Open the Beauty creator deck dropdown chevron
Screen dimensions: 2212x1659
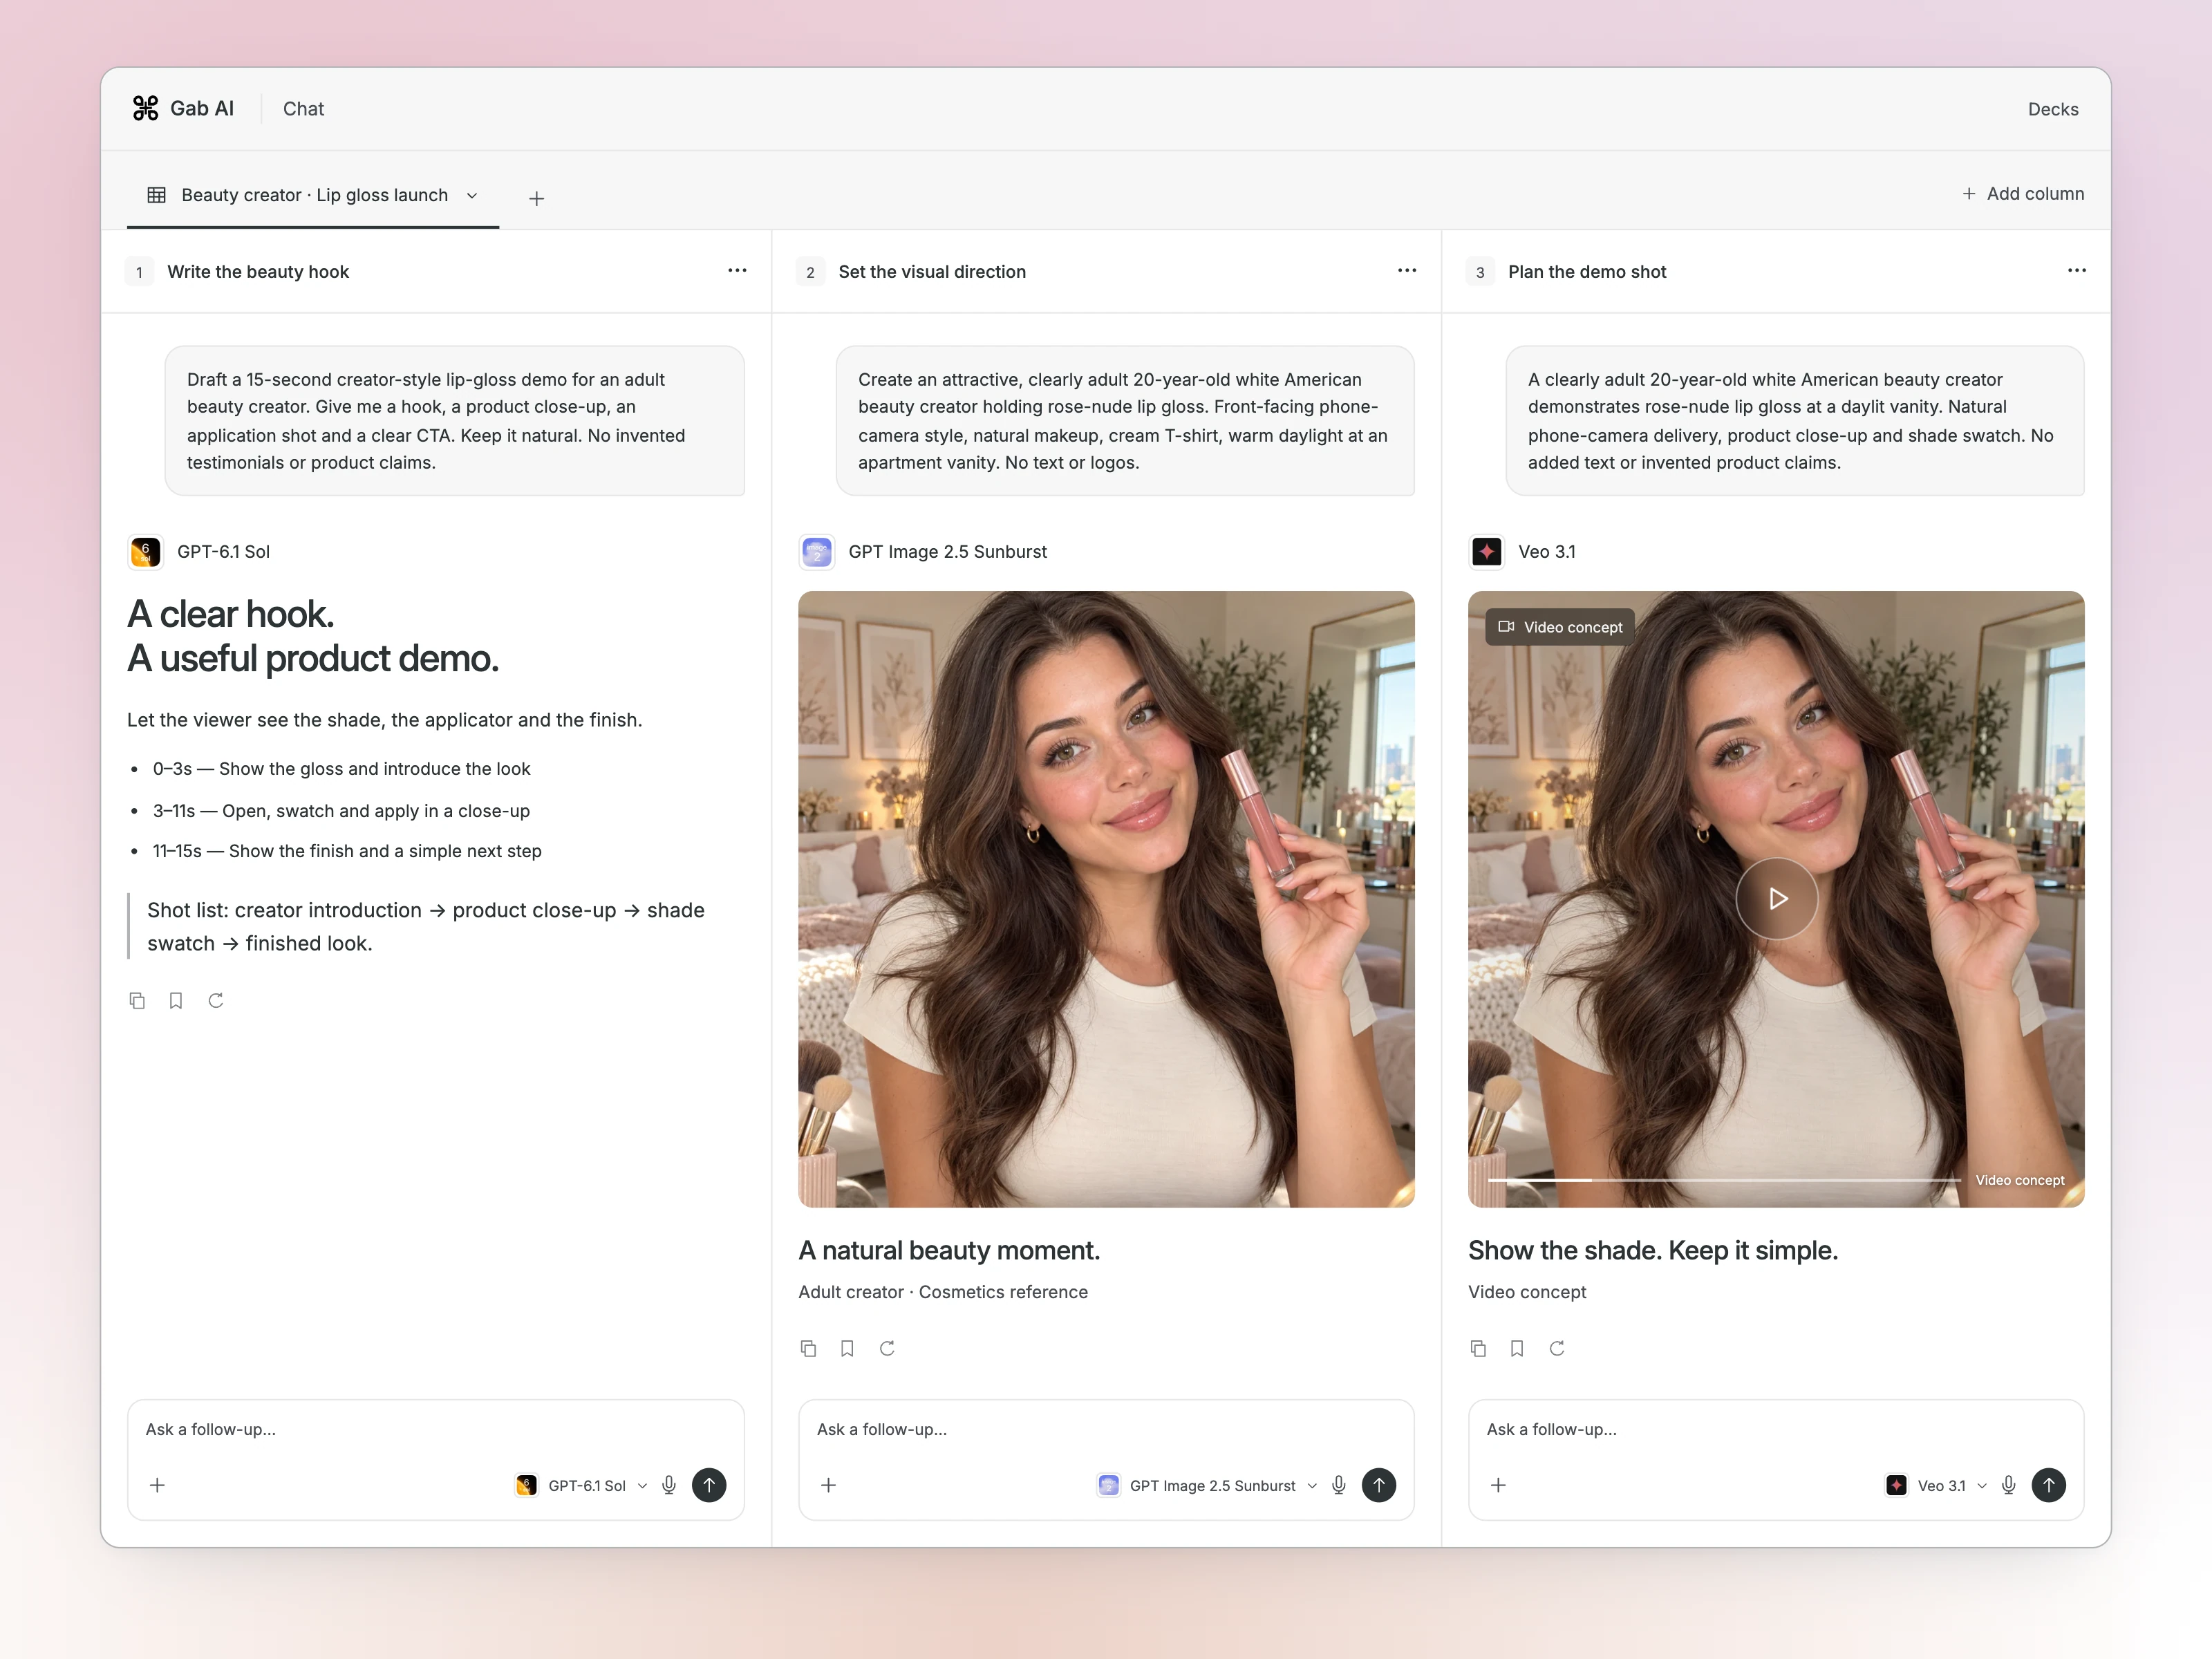(x=472, y=195)
